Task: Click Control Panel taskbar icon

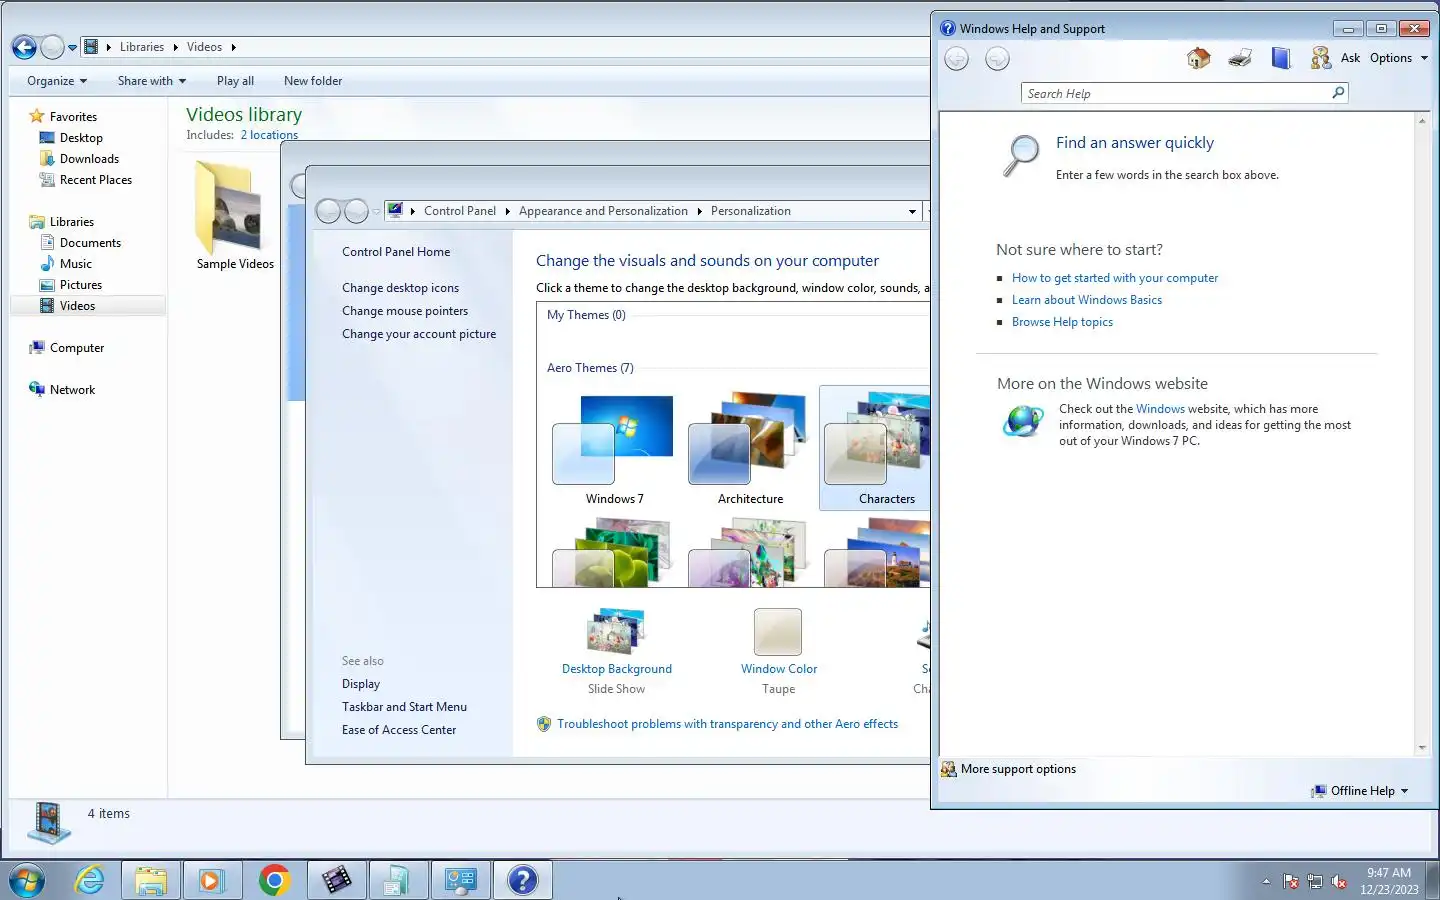Action: click(460, 880)
